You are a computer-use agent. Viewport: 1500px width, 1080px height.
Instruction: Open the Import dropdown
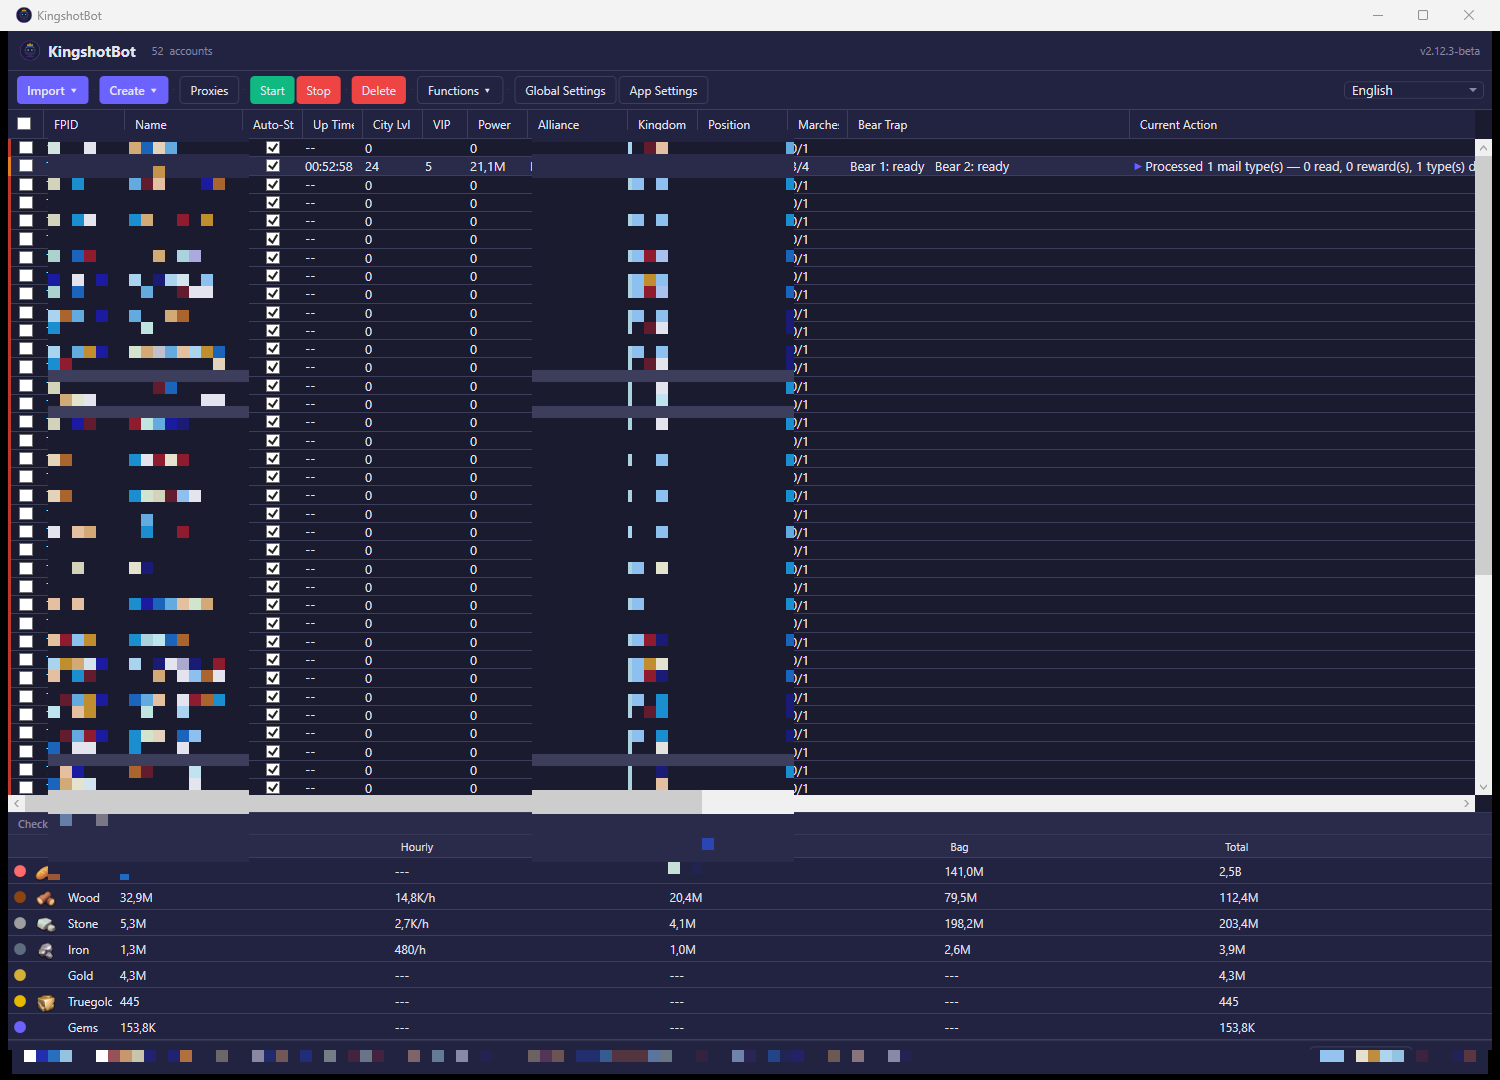[x=52, y=90]
